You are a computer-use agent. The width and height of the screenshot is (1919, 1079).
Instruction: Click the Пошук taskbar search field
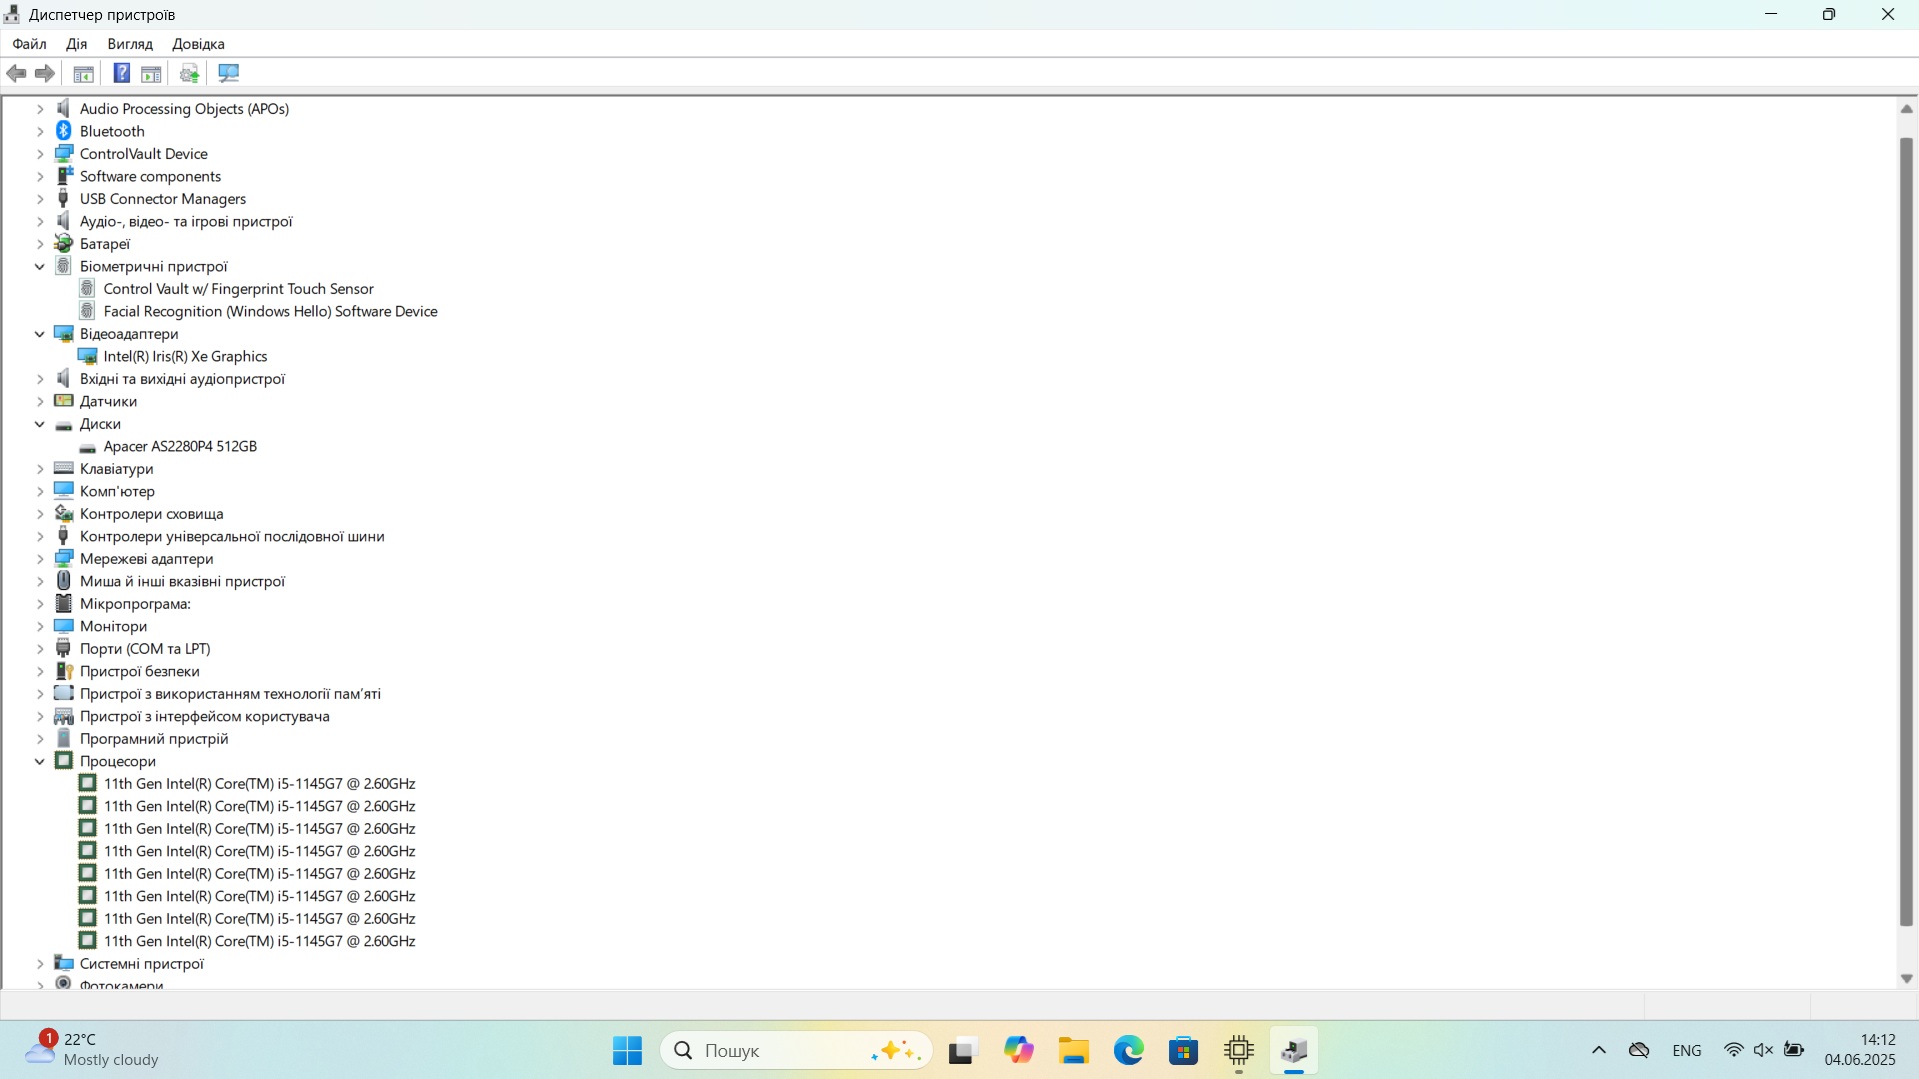(796, 1050)
